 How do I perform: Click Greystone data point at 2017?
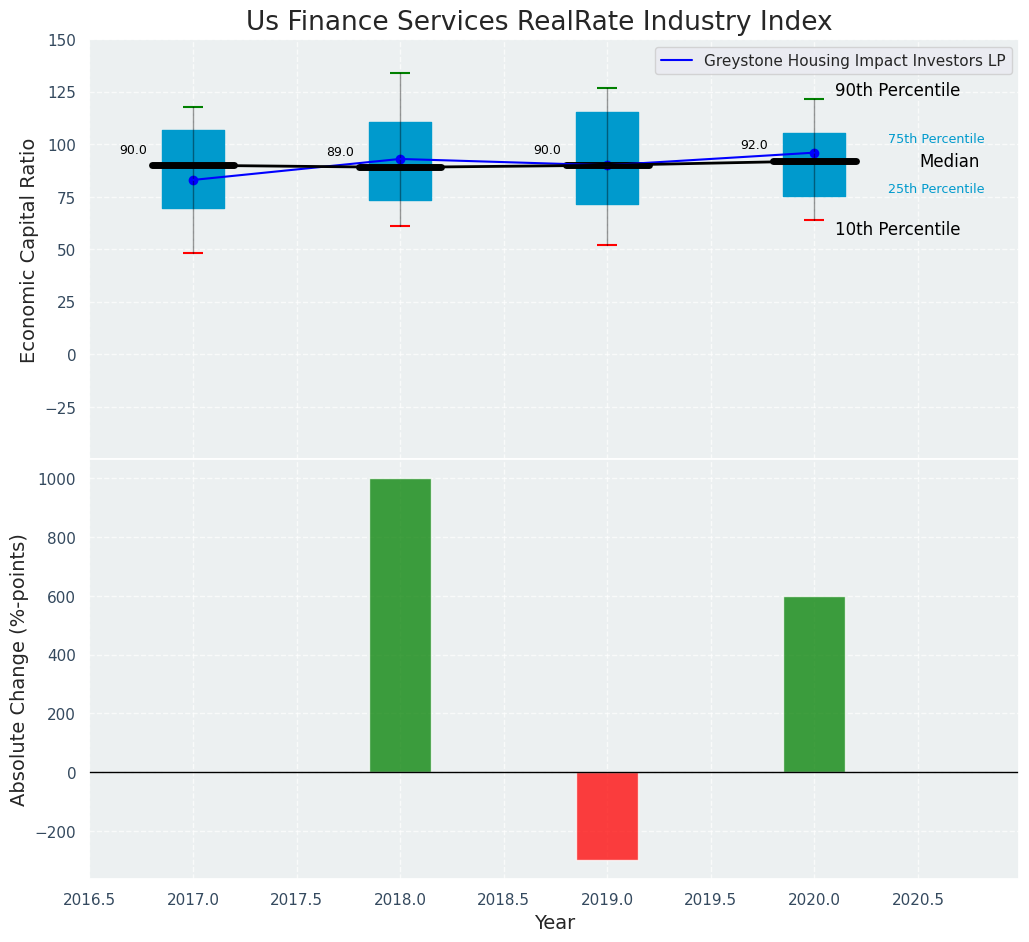click(x=193, y=180)
